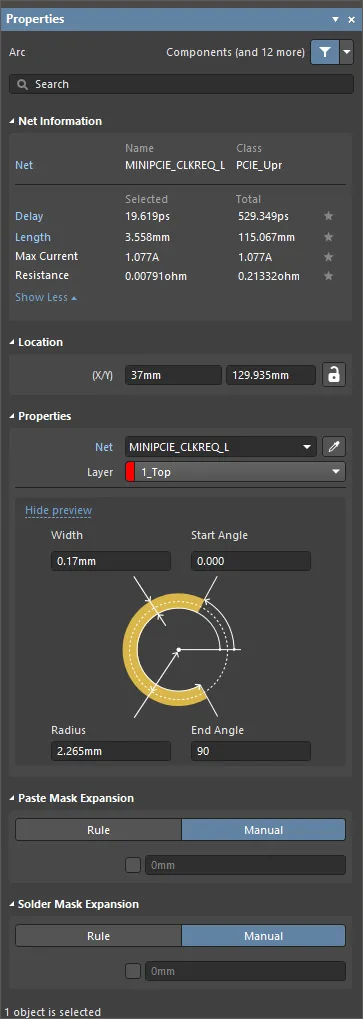Screen dimensions: 363x1019
Task: Click the selection filter funnel icon
Action: pos(325,52)
